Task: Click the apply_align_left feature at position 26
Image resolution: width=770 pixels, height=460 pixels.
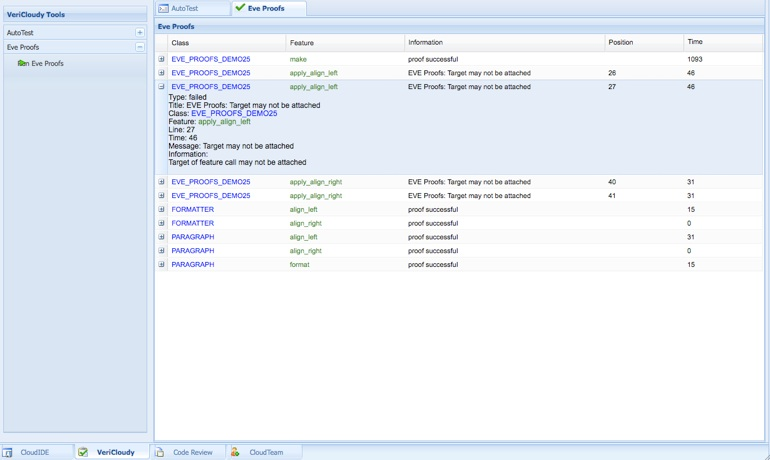Action: [314, 73]
